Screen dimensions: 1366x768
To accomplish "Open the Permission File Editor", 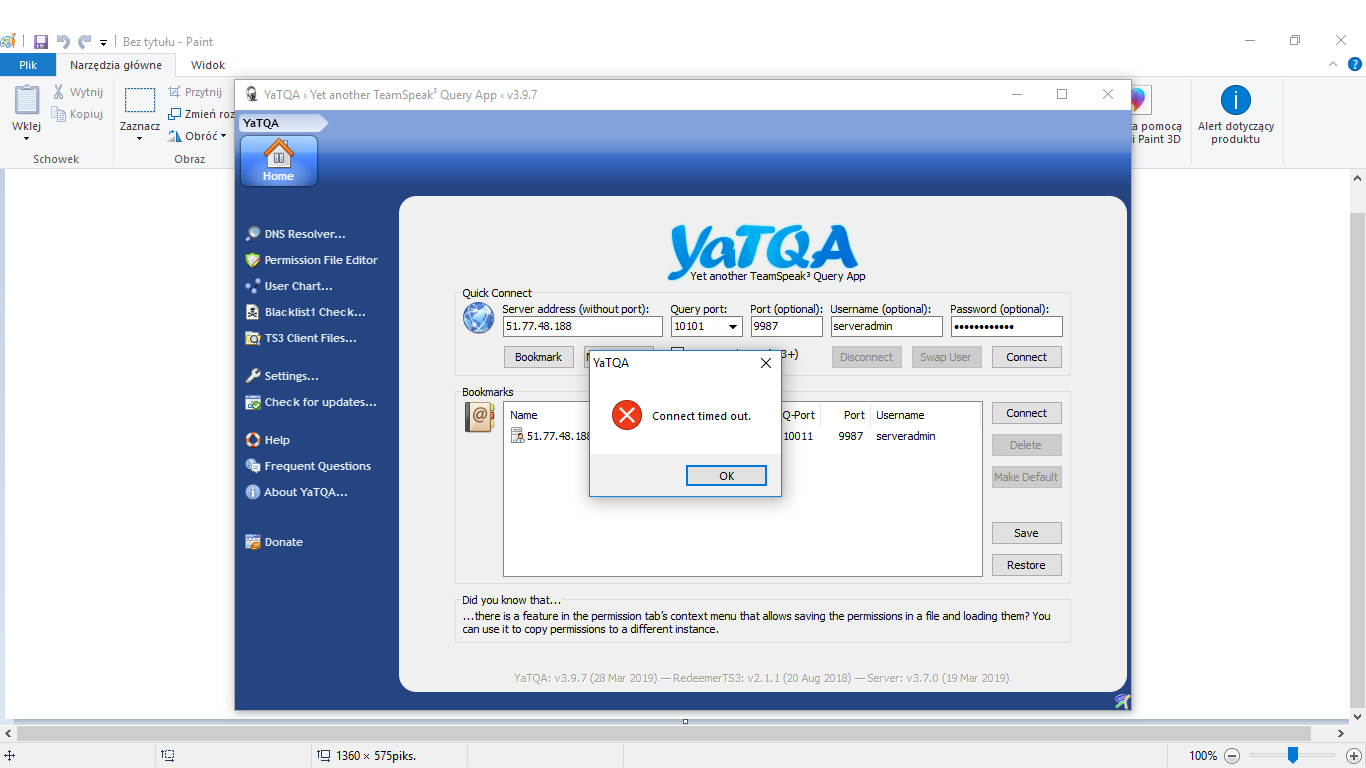I will (320, 260).
